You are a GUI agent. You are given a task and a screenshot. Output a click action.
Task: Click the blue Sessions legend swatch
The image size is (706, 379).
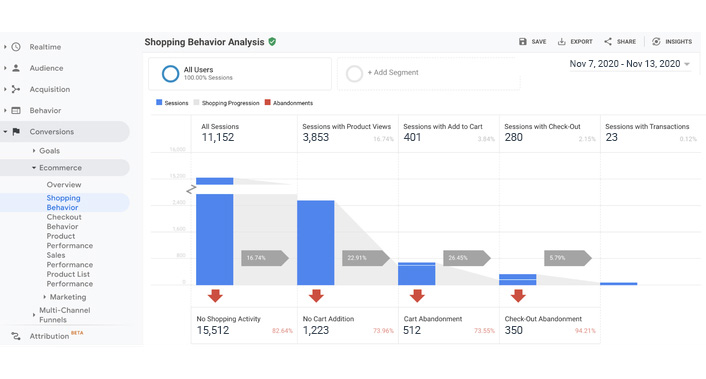[159, 102]
